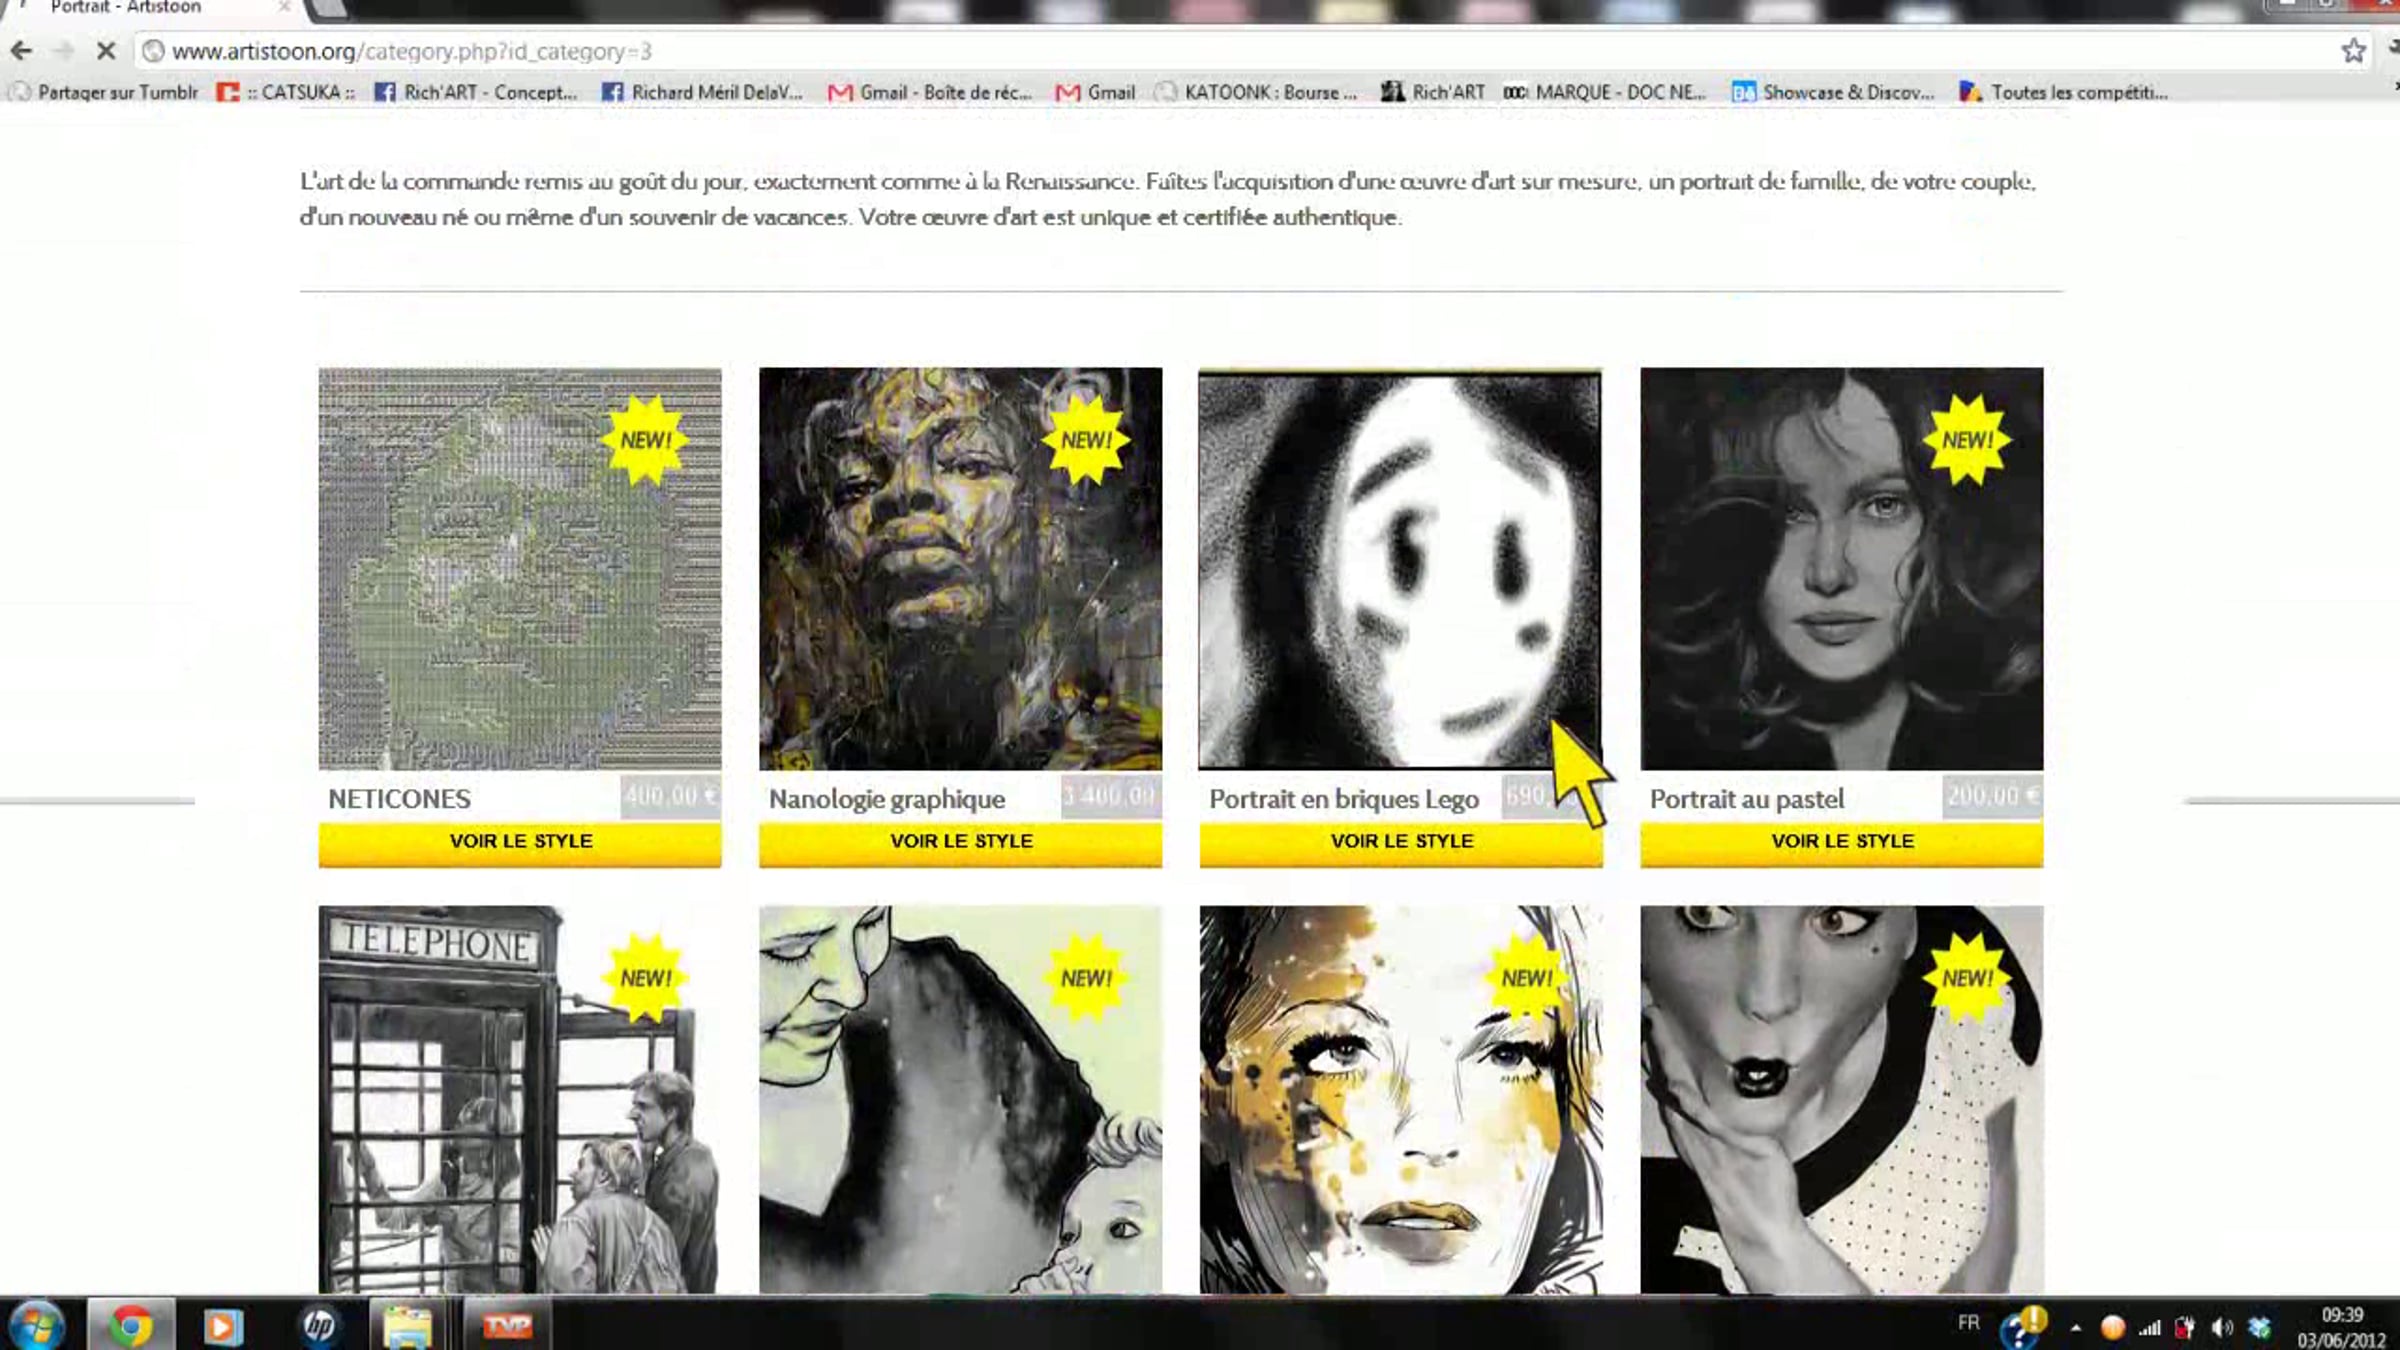Open Windows Explorer from the taskbar
Image resolution: width=2400 pixels, height=1350 pixels.
[407, 1326]
